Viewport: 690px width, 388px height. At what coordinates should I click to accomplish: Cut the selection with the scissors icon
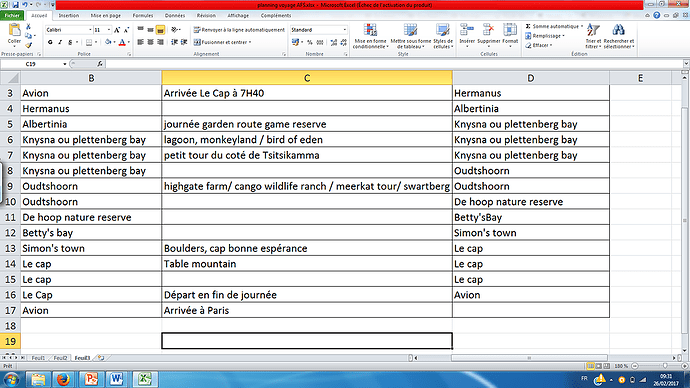point(29,27)
